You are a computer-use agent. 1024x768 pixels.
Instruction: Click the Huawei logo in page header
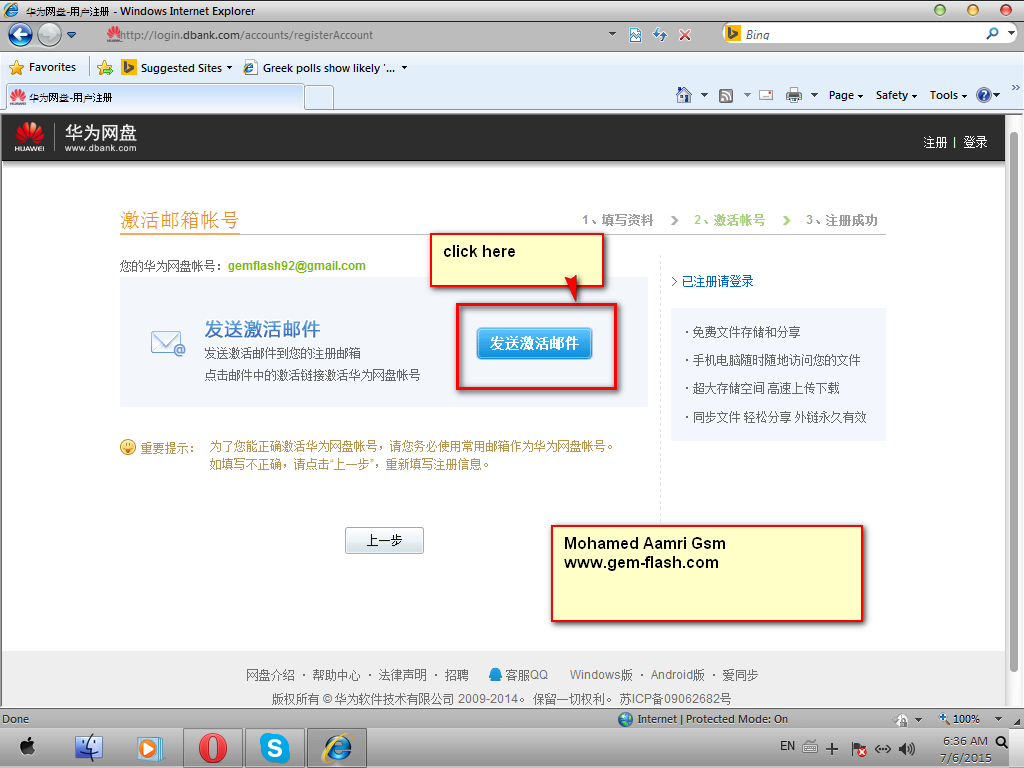pyautogui.click(x=29, y=136)
